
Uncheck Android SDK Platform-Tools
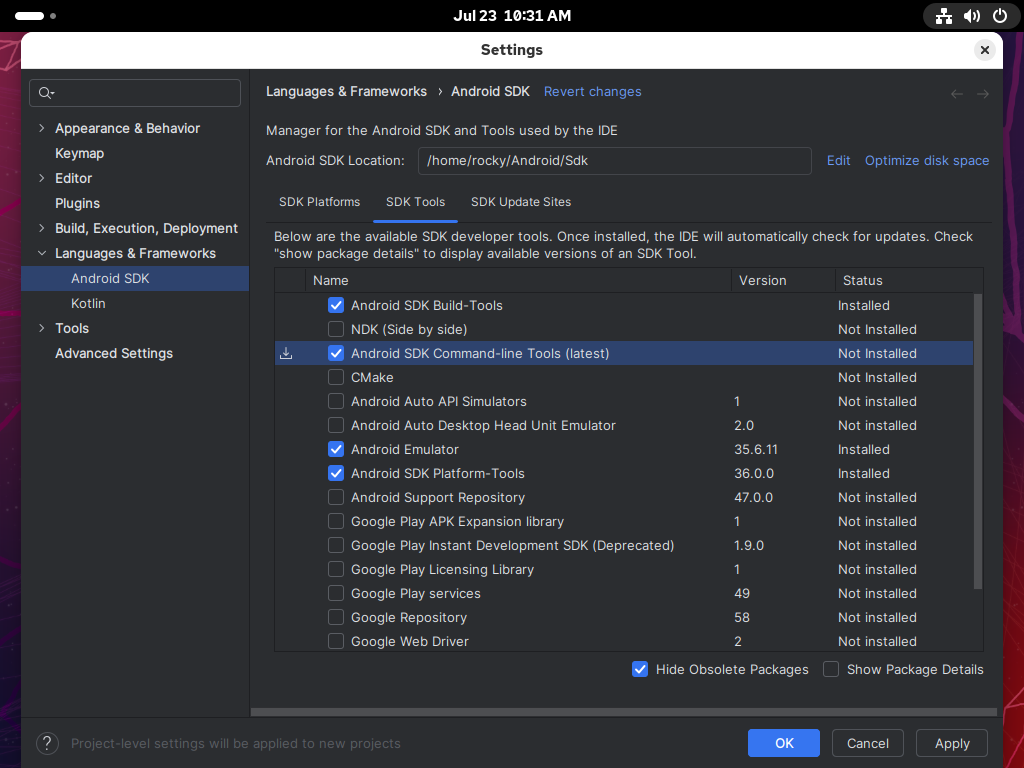point(336,473)
